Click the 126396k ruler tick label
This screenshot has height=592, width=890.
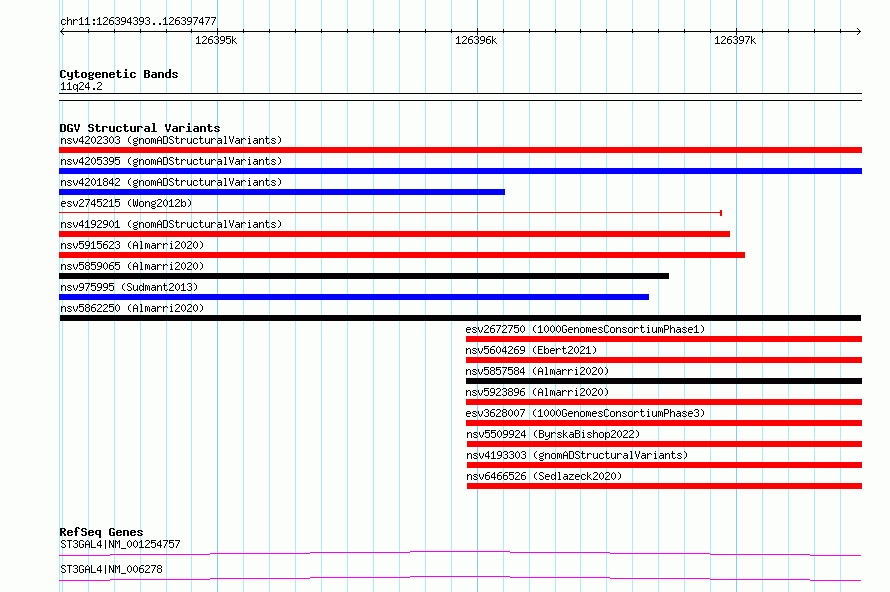pos(476,40)
